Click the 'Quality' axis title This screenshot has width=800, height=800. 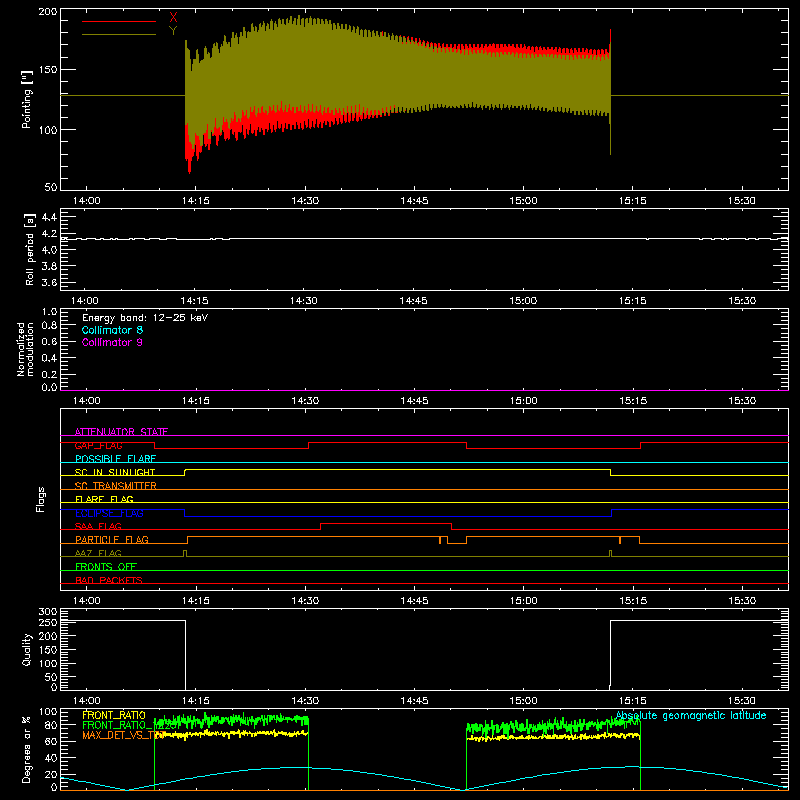coord(27,649)
